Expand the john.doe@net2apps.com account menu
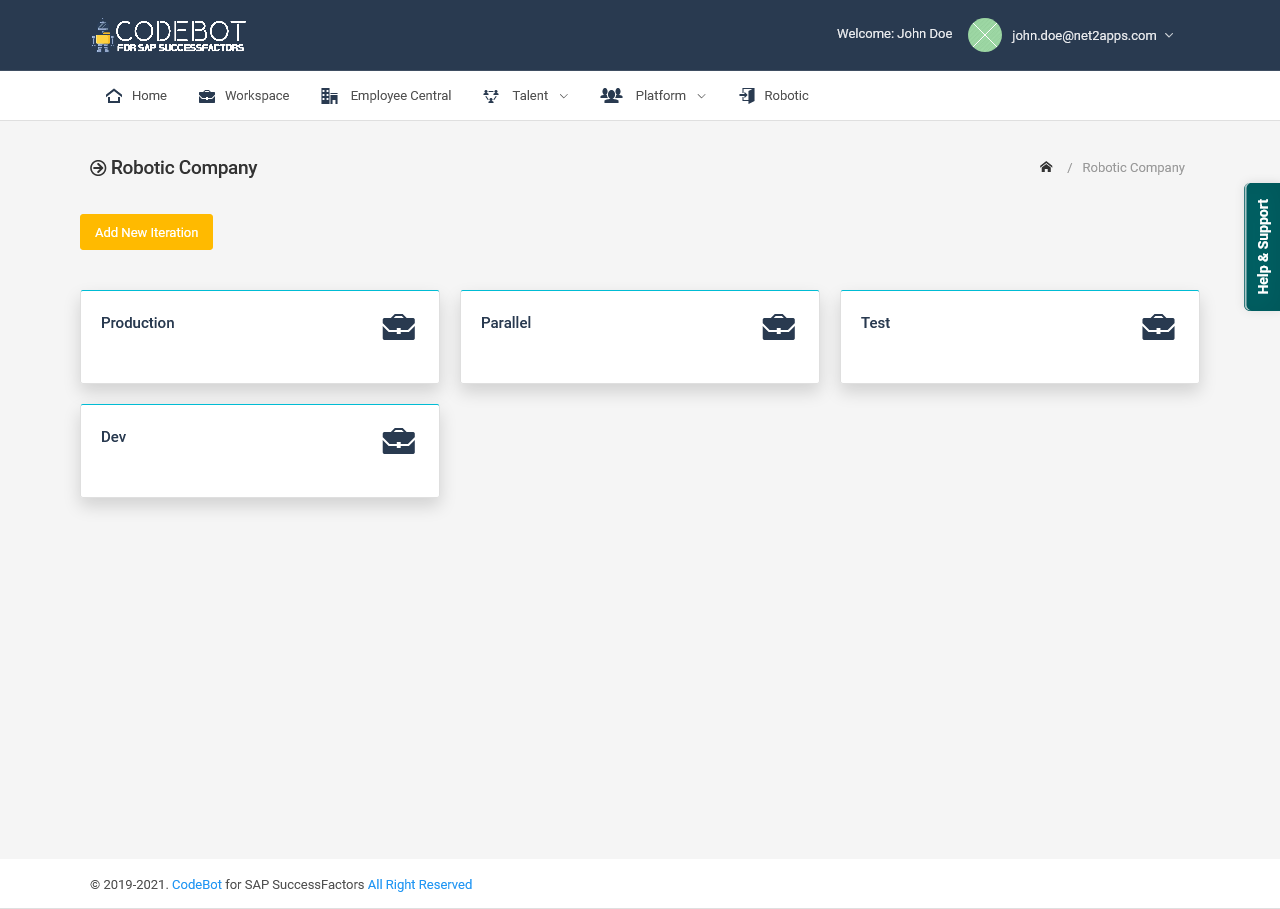 (1091, 35)
